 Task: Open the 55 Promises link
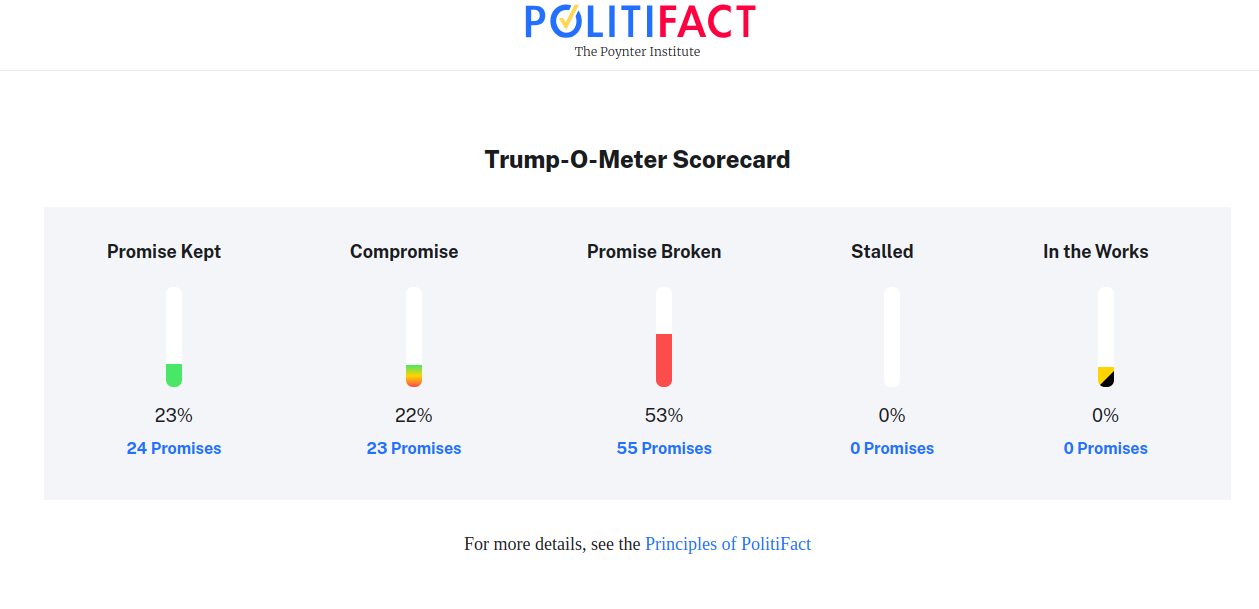[664, 449]
